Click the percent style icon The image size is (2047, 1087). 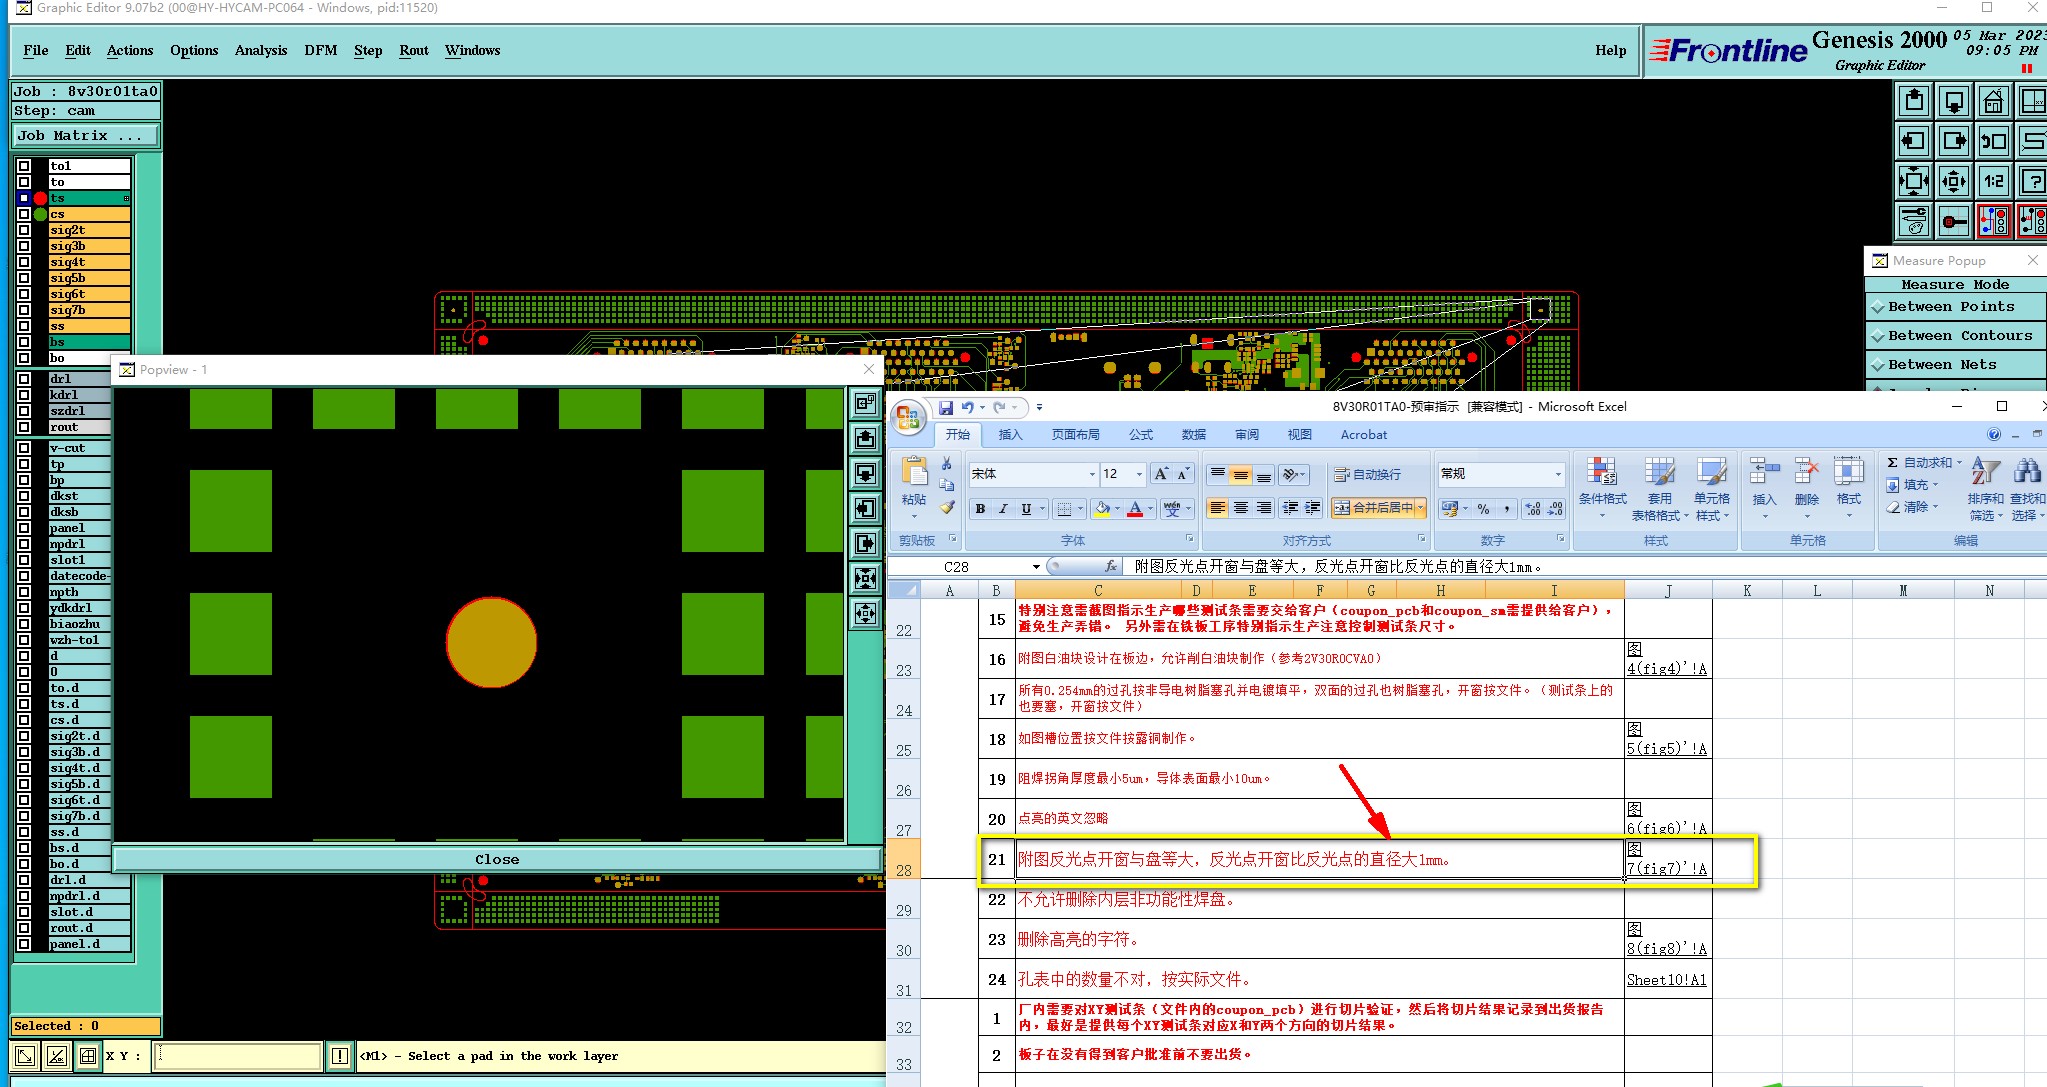(1483, 509)
